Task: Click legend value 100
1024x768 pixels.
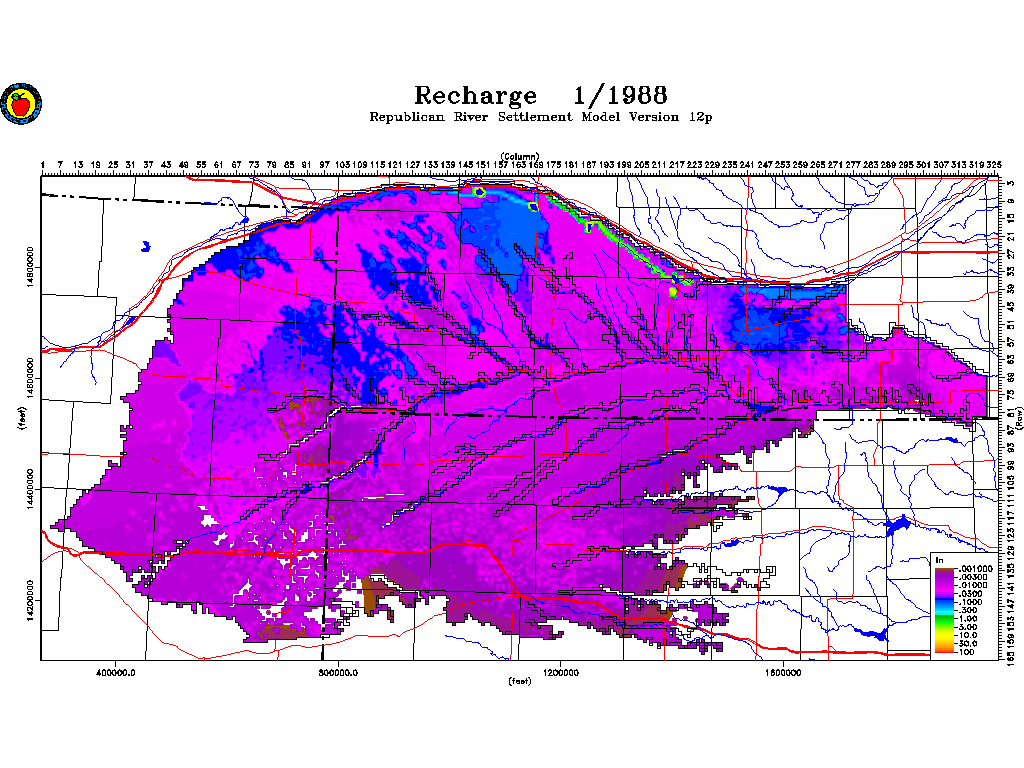Action: click(967, 652)
